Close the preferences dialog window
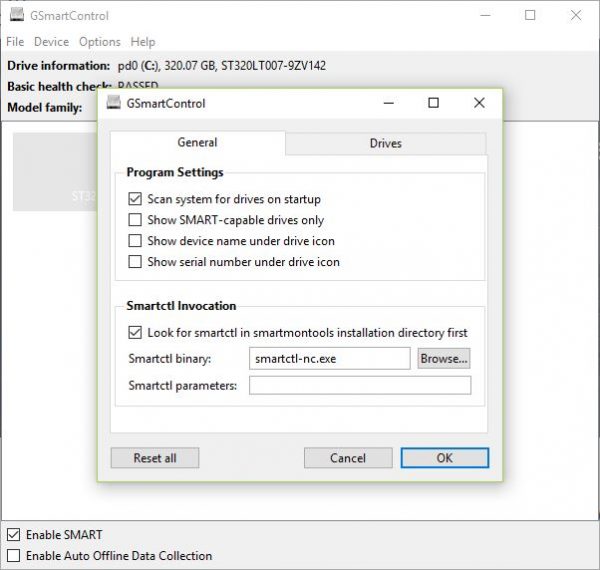 coord(479,103)
